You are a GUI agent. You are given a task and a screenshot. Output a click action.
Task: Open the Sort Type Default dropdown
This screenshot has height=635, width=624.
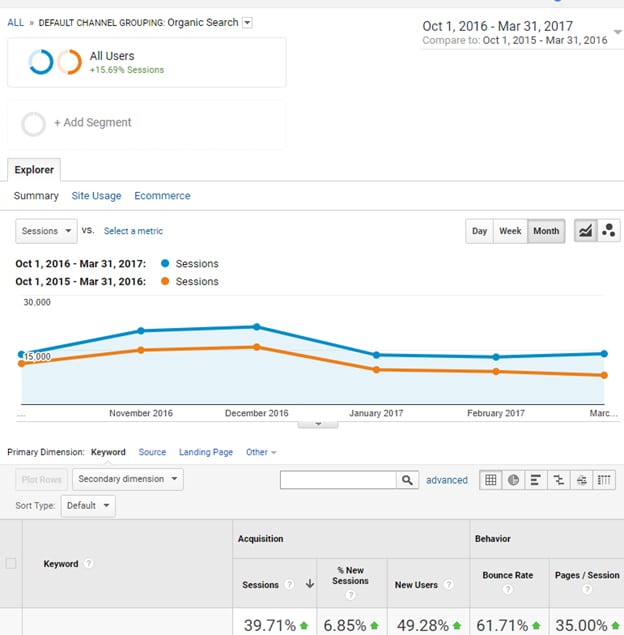coord(89,506)
